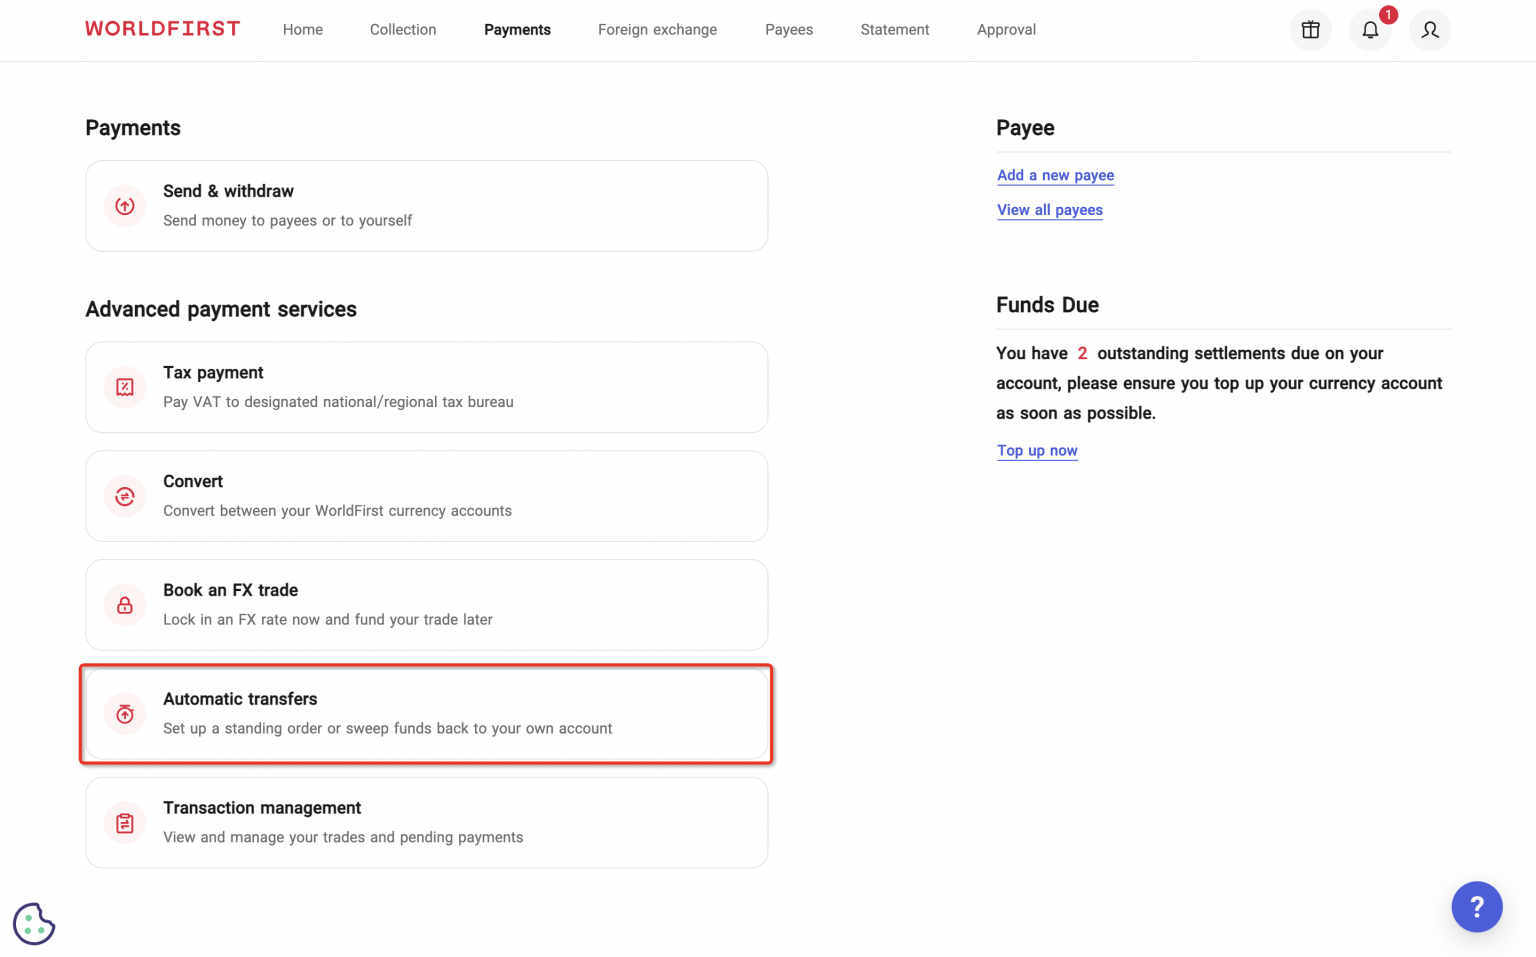
Task: Click the Book an FX trade lock icon
Action: tap(124, 604)
